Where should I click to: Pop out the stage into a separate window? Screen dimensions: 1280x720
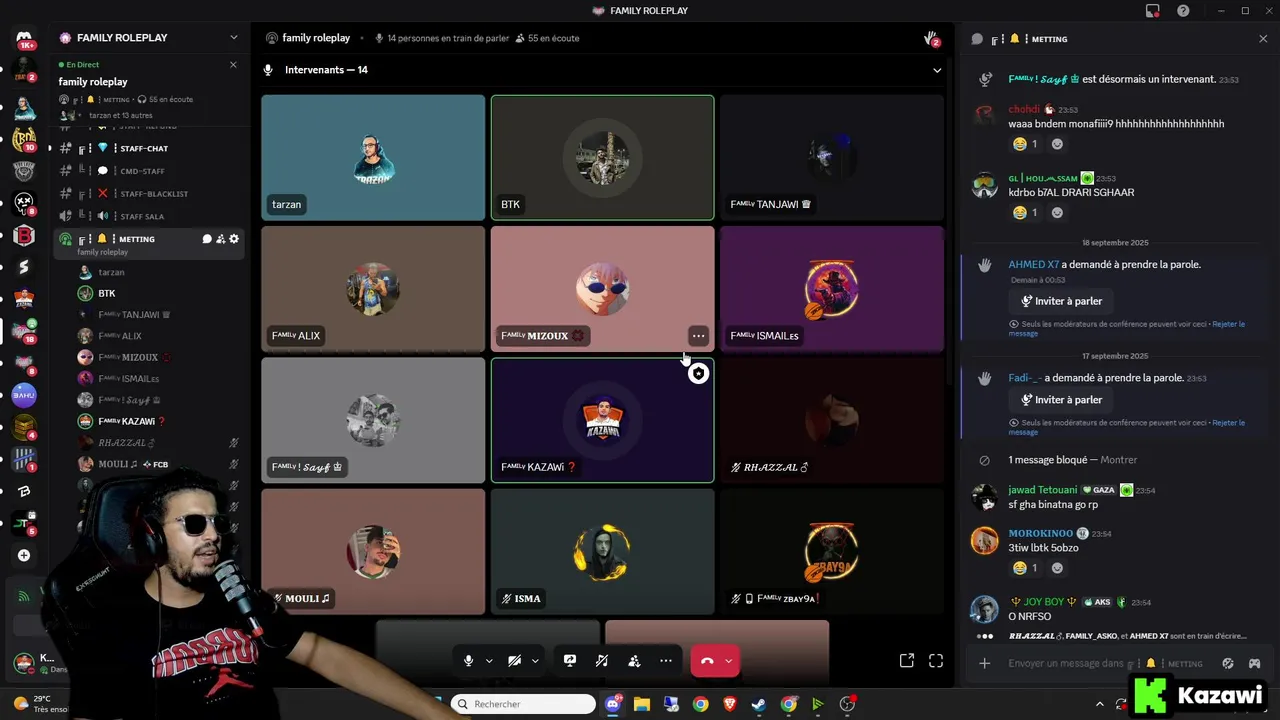pos(907,661)
